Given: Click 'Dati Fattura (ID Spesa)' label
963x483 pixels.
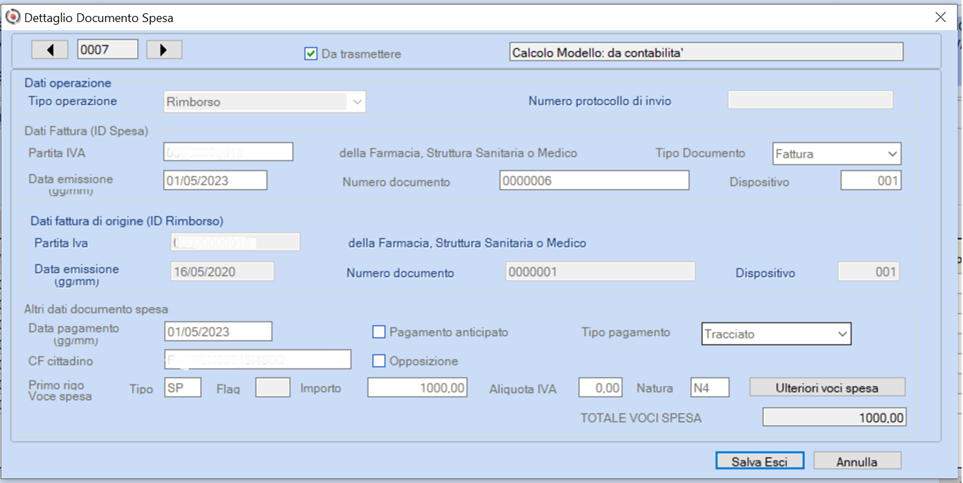Looking at the screenshot, I should click(x=87, y=131).
